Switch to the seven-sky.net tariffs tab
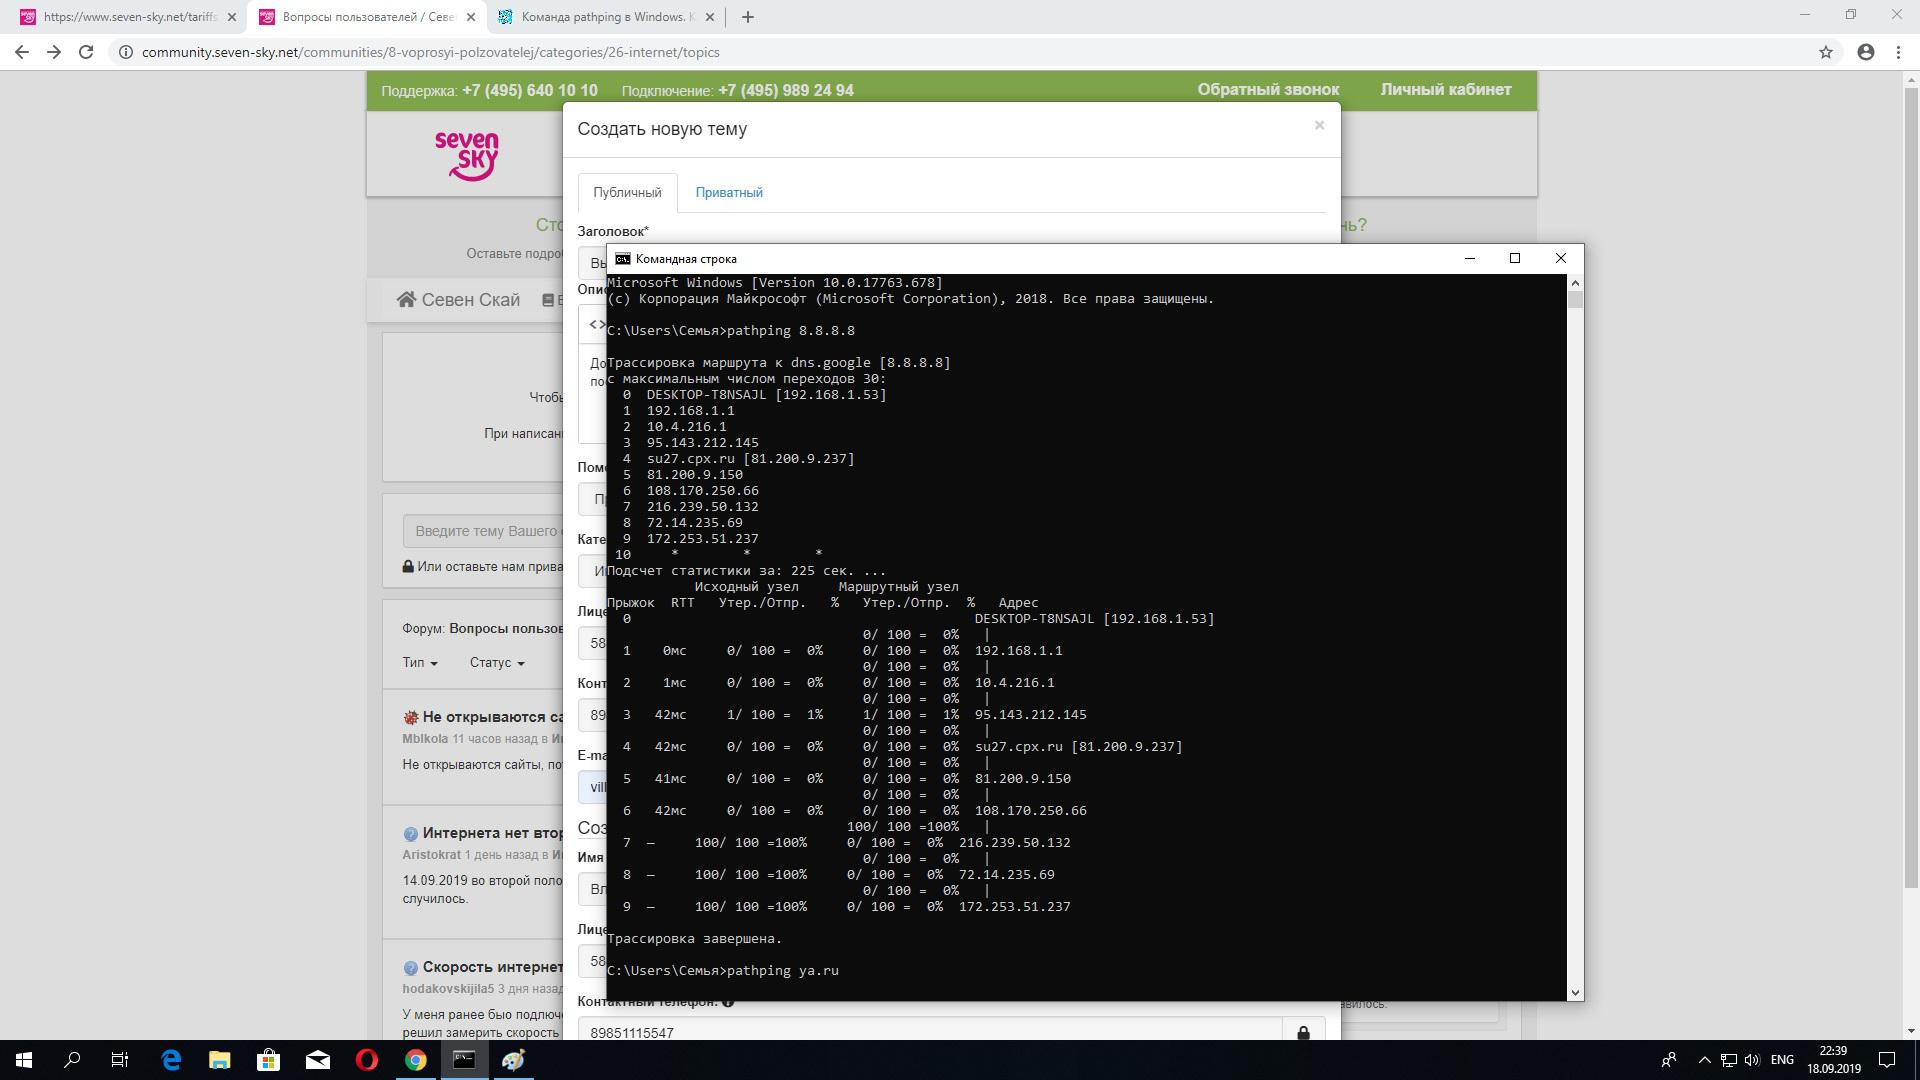Viewport: 1920px width, 1080px height. [x=127, y=17]
